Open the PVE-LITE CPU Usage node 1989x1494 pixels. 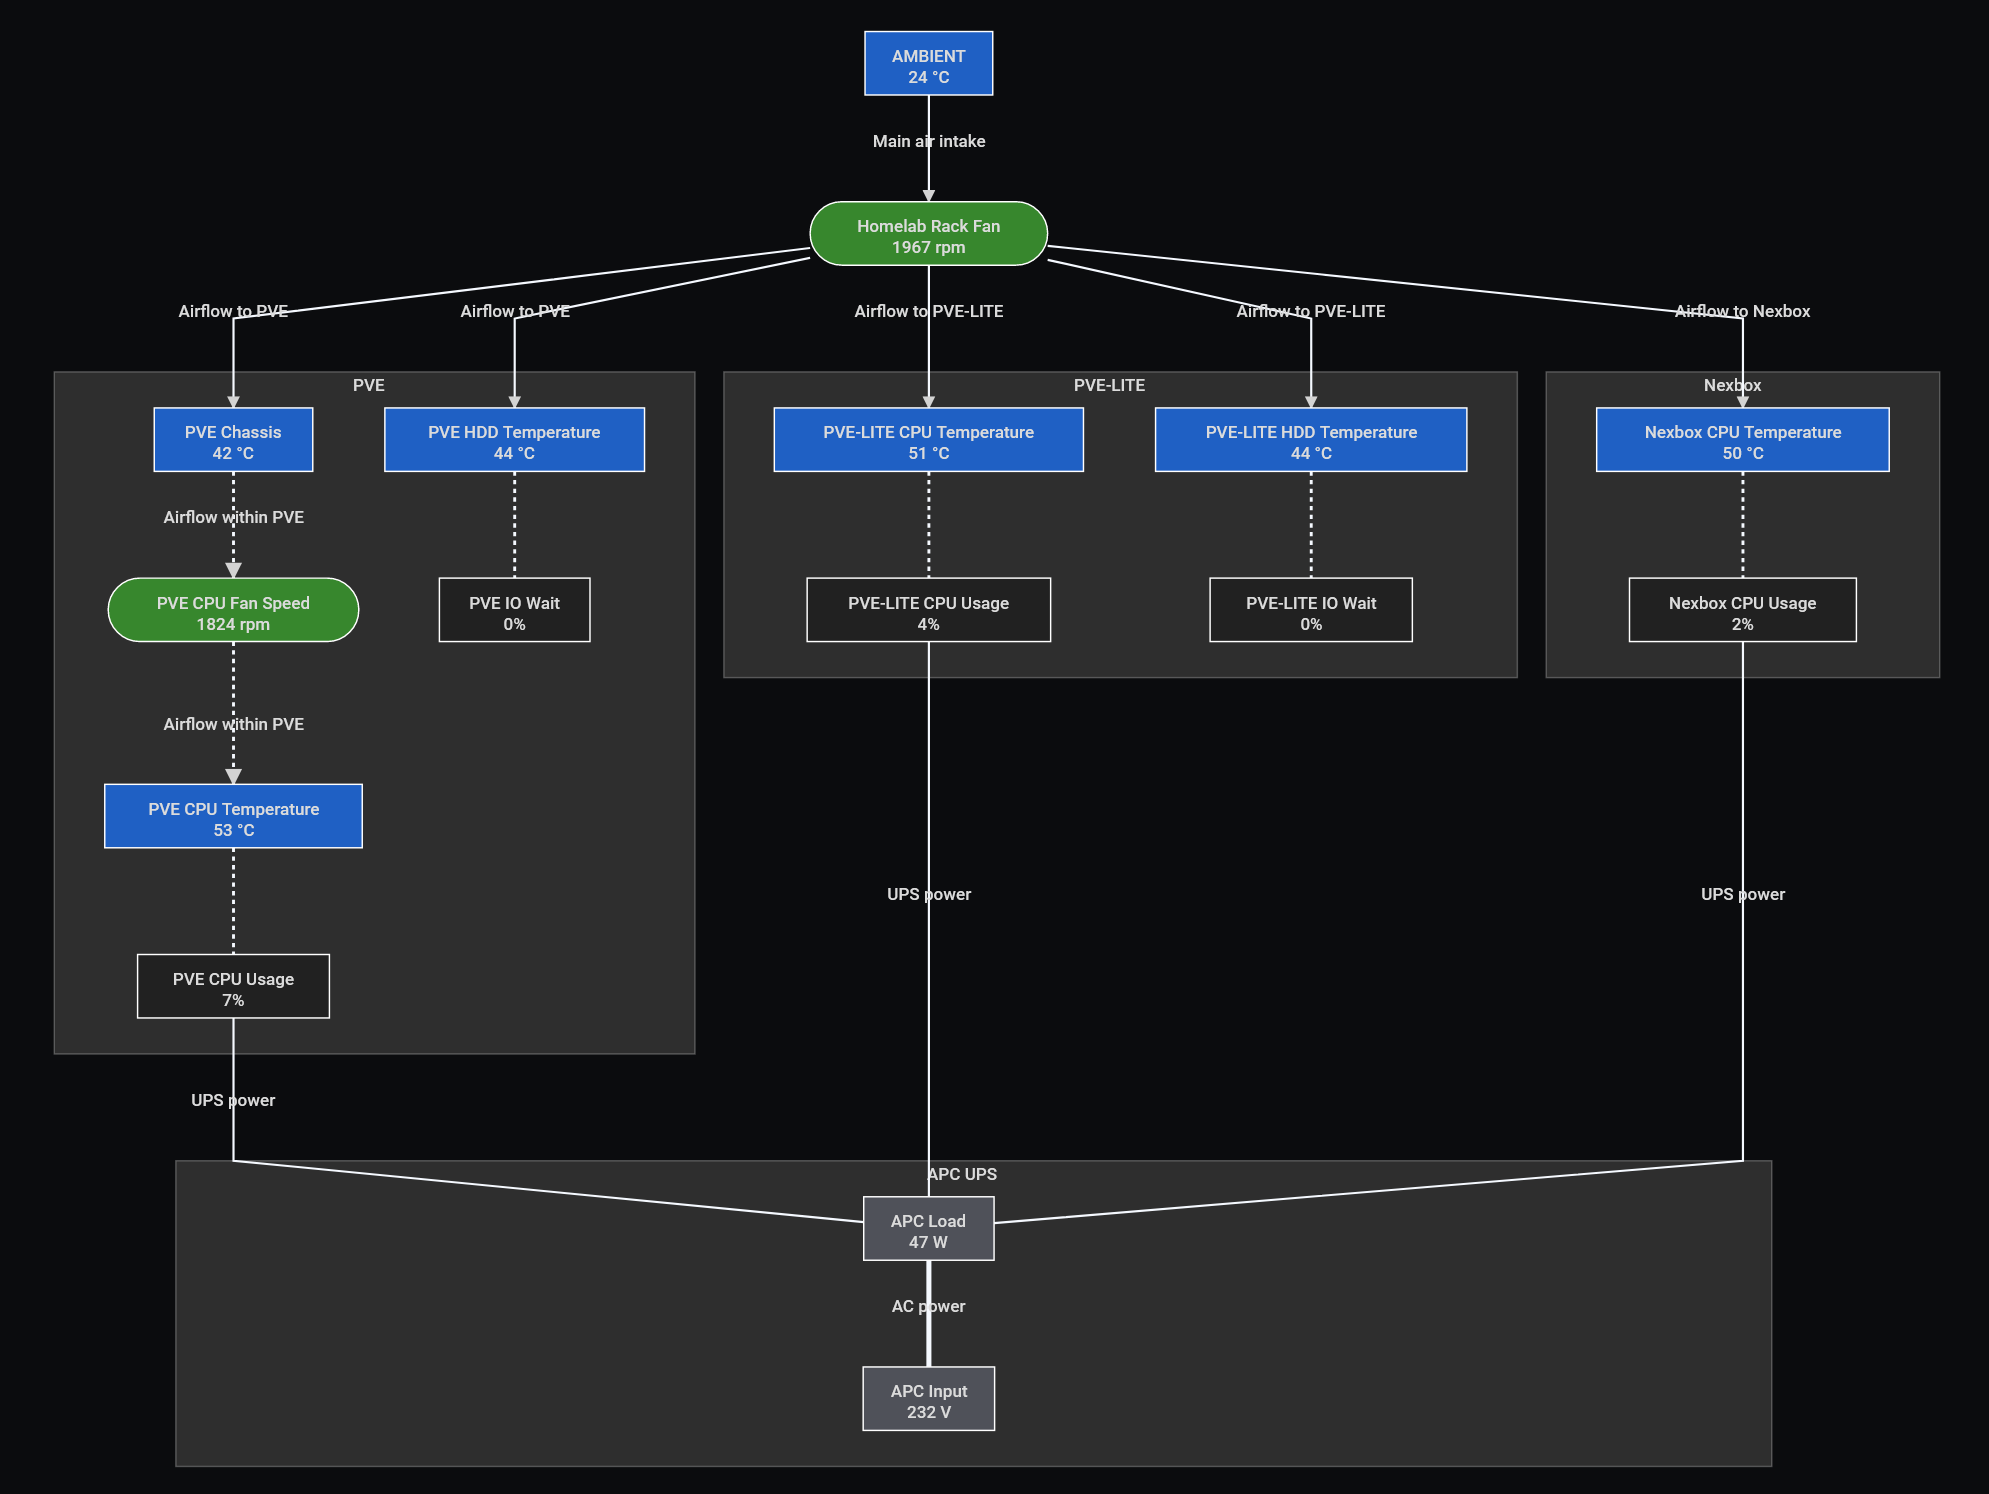coord(928,611)
